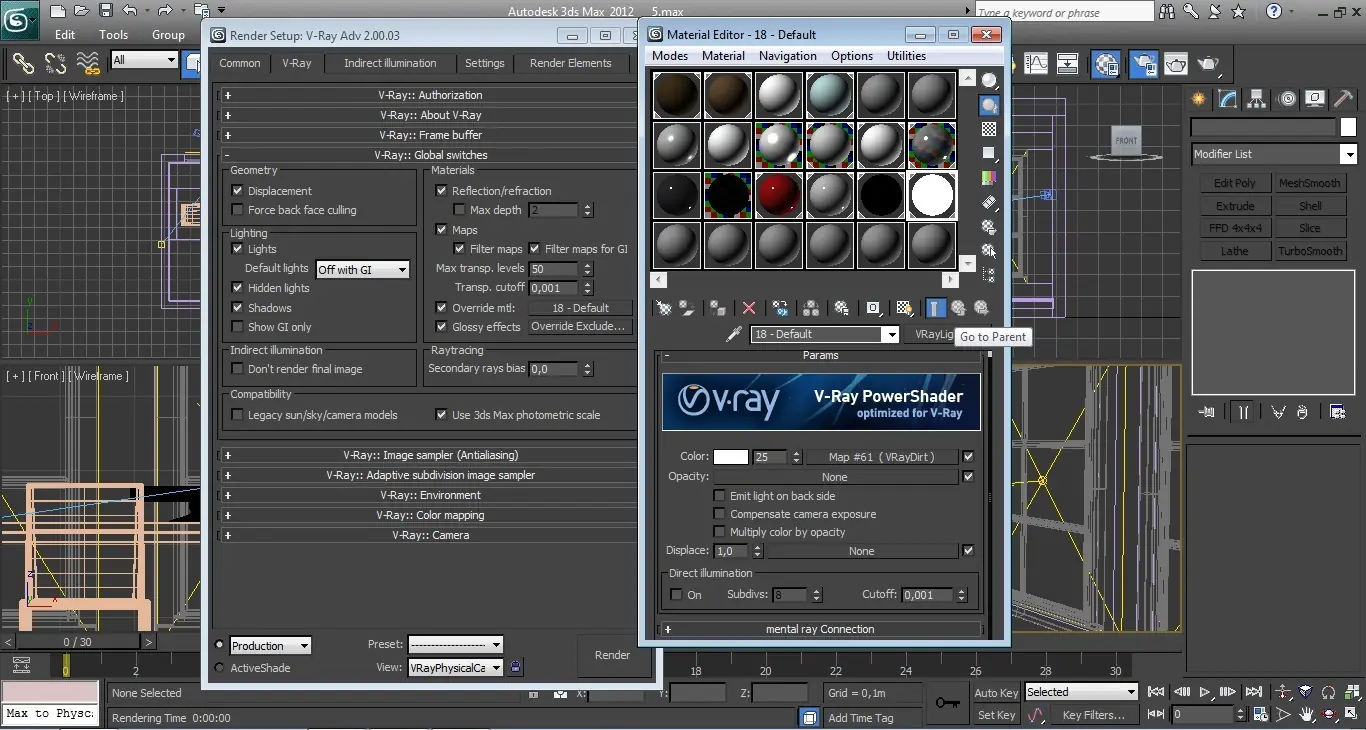Open the Production render mode dropdown
The width and height of the screenshot is (1366, 730).
pyautogui.click(x=271, y=646)
